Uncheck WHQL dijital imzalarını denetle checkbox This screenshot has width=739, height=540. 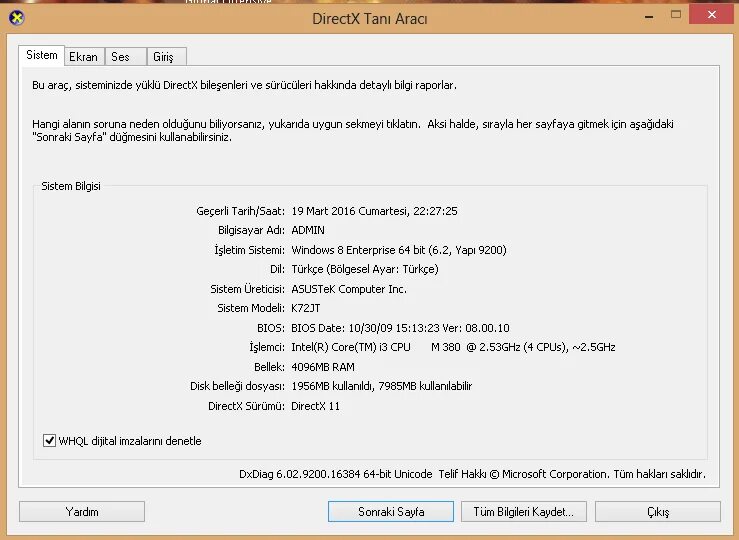[x=49, y=441]
